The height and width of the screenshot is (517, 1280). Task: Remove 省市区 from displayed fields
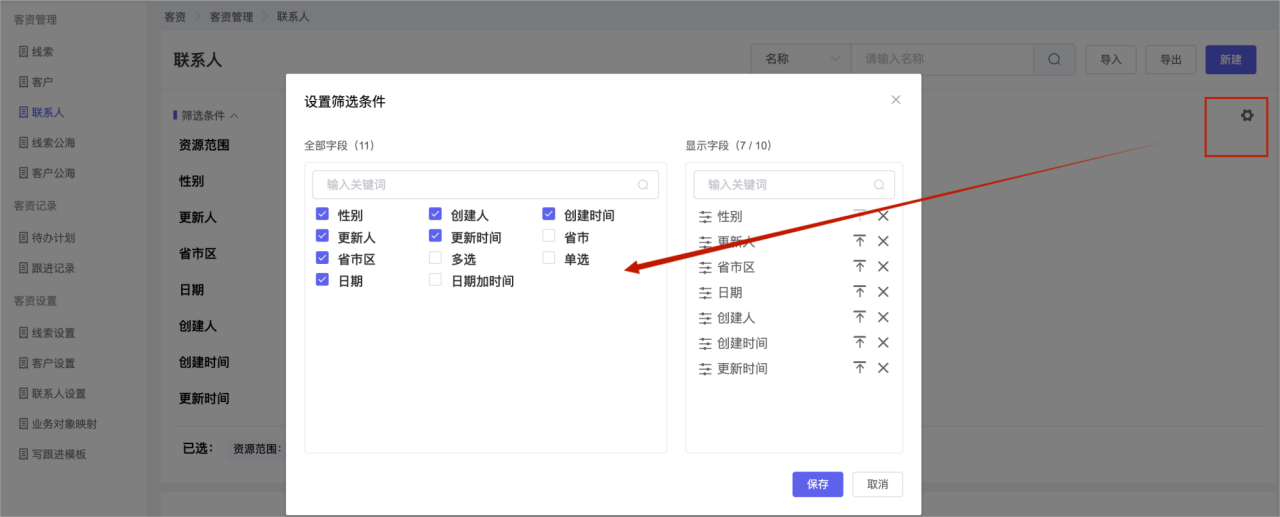click(x=883, y=266)
